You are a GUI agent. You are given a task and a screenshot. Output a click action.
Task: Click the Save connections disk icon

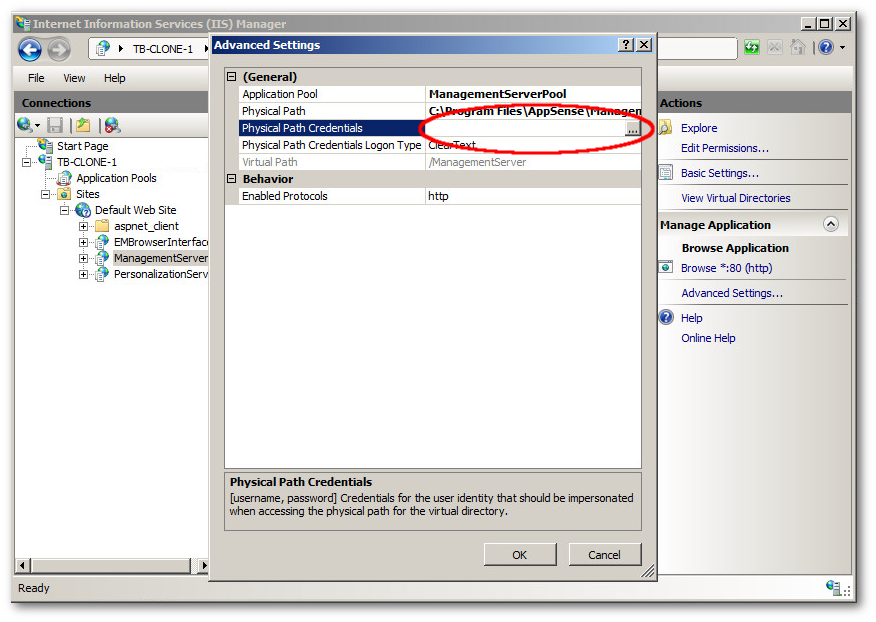(55, 125)
